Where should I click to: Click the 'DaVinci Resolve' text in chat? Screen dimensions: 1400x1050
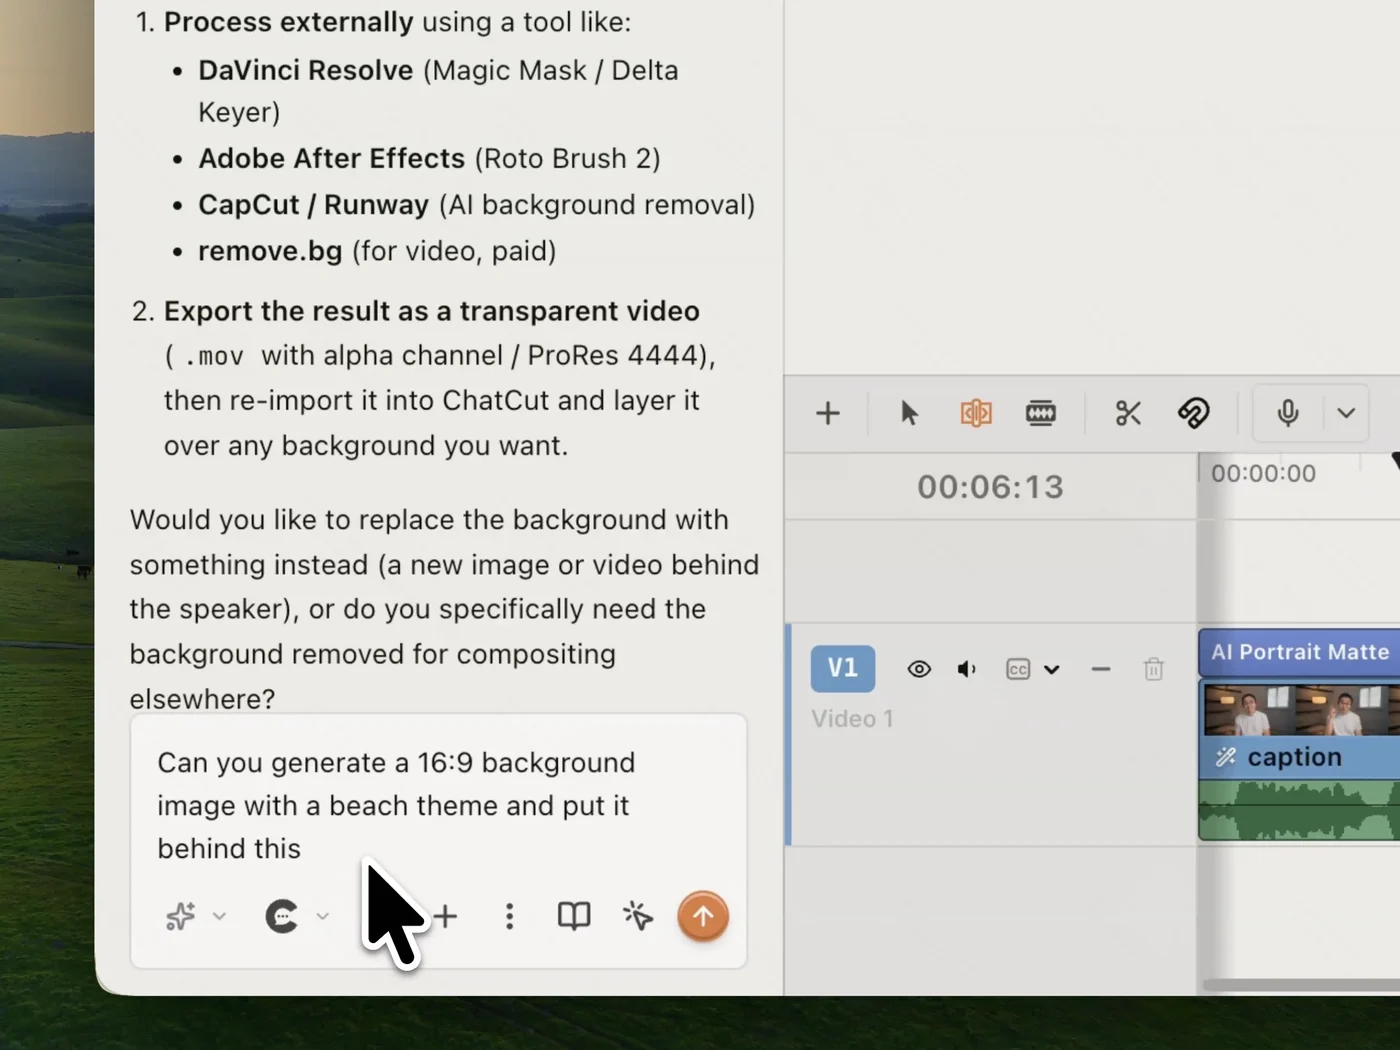[306, 70]
